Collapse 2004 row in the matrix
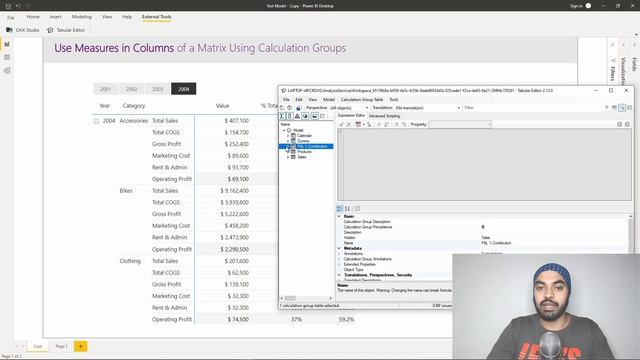Image resolution: width=640 pixels, height=360 pixels. (96, 121)
